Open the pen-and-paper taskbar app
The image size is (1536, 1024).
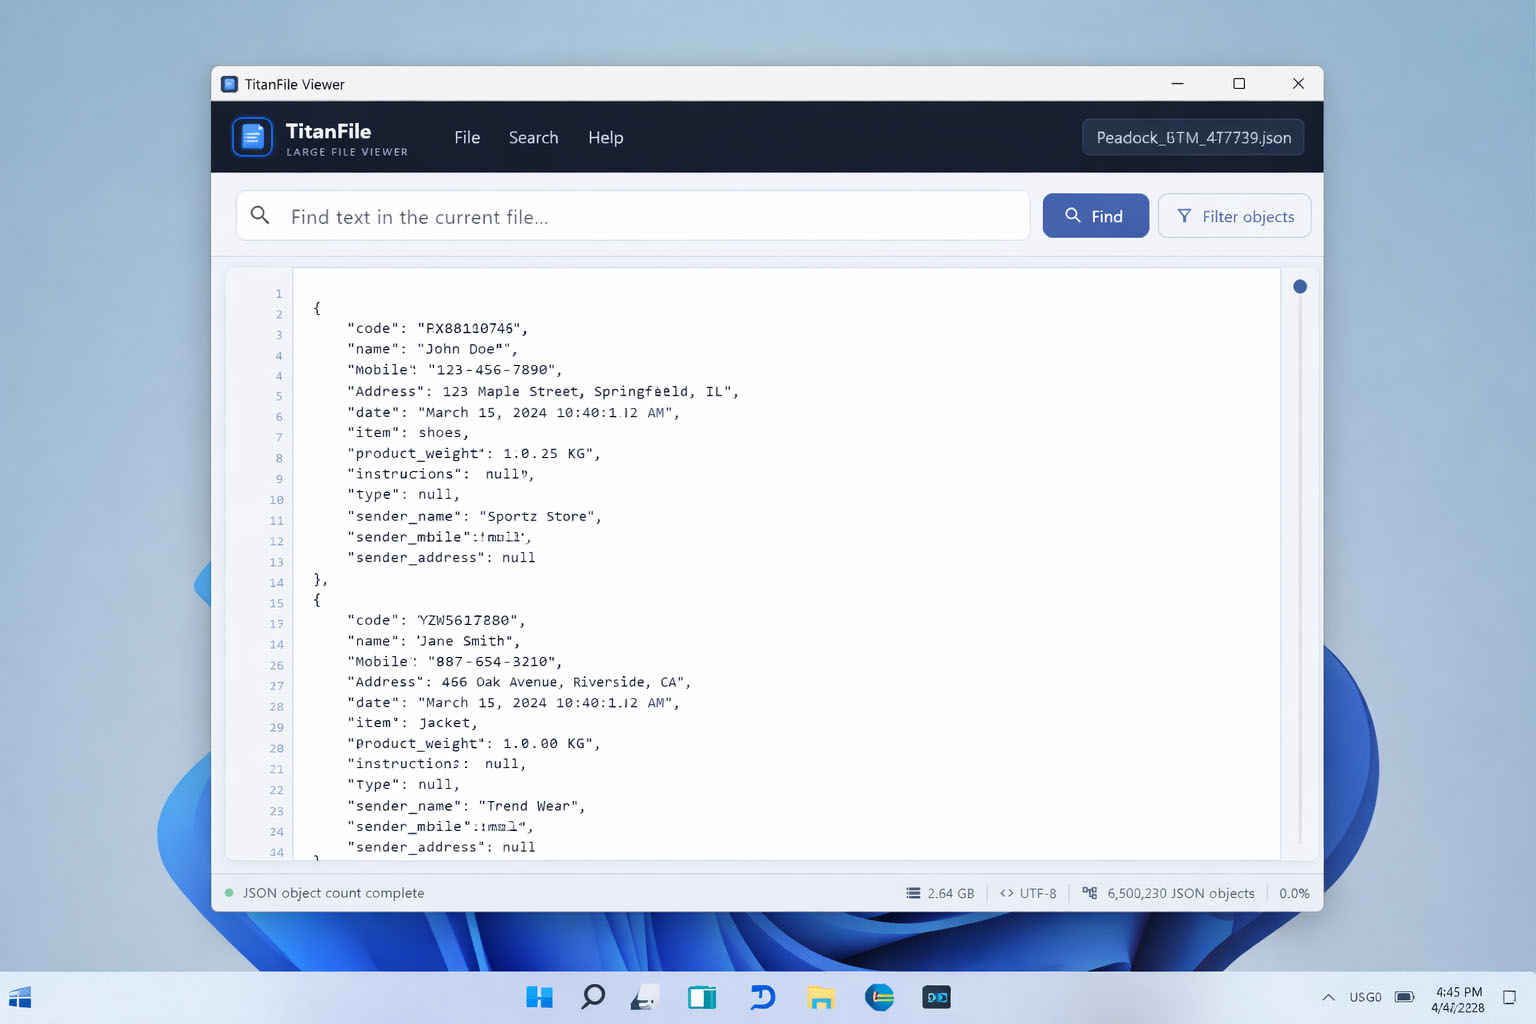tap(645, 997)
